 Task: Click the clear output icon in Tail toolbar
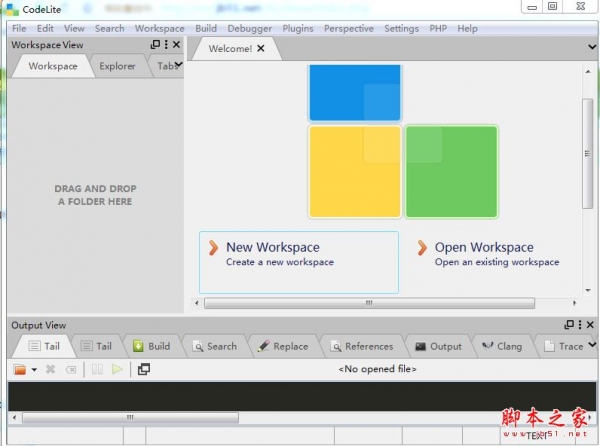(x=71, y=370)
